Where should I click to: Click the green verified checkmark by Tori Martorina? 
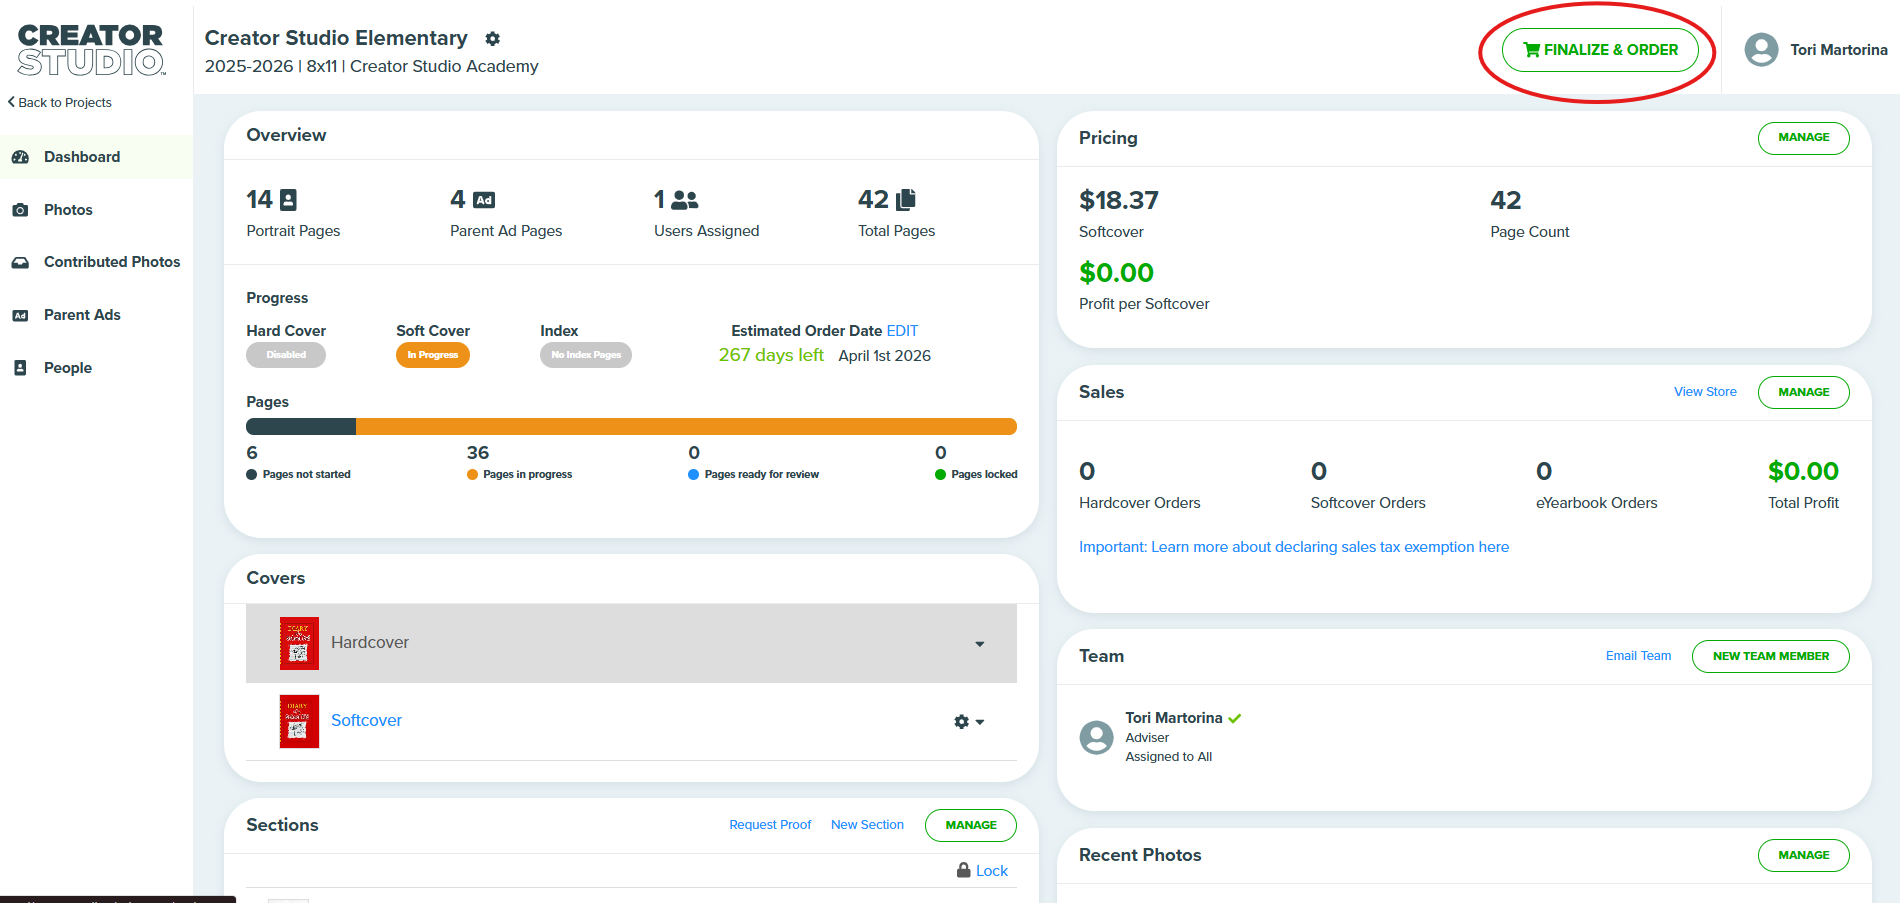[1235, 718]
